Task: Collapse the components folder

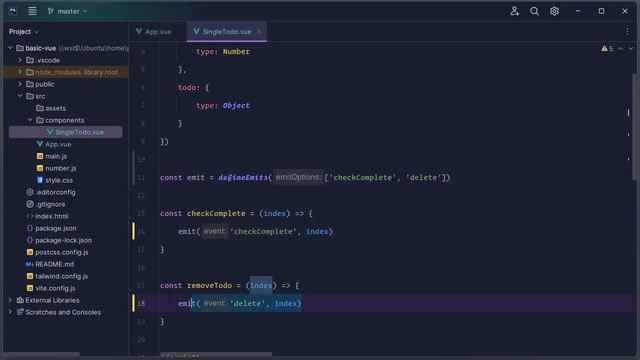Action: point(30,120)
